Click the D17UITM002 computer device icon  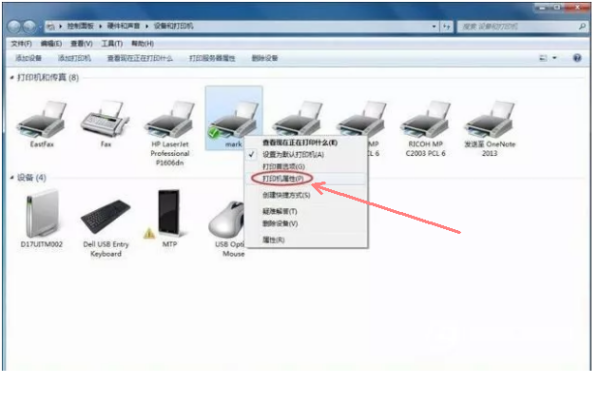click(42, 212)
